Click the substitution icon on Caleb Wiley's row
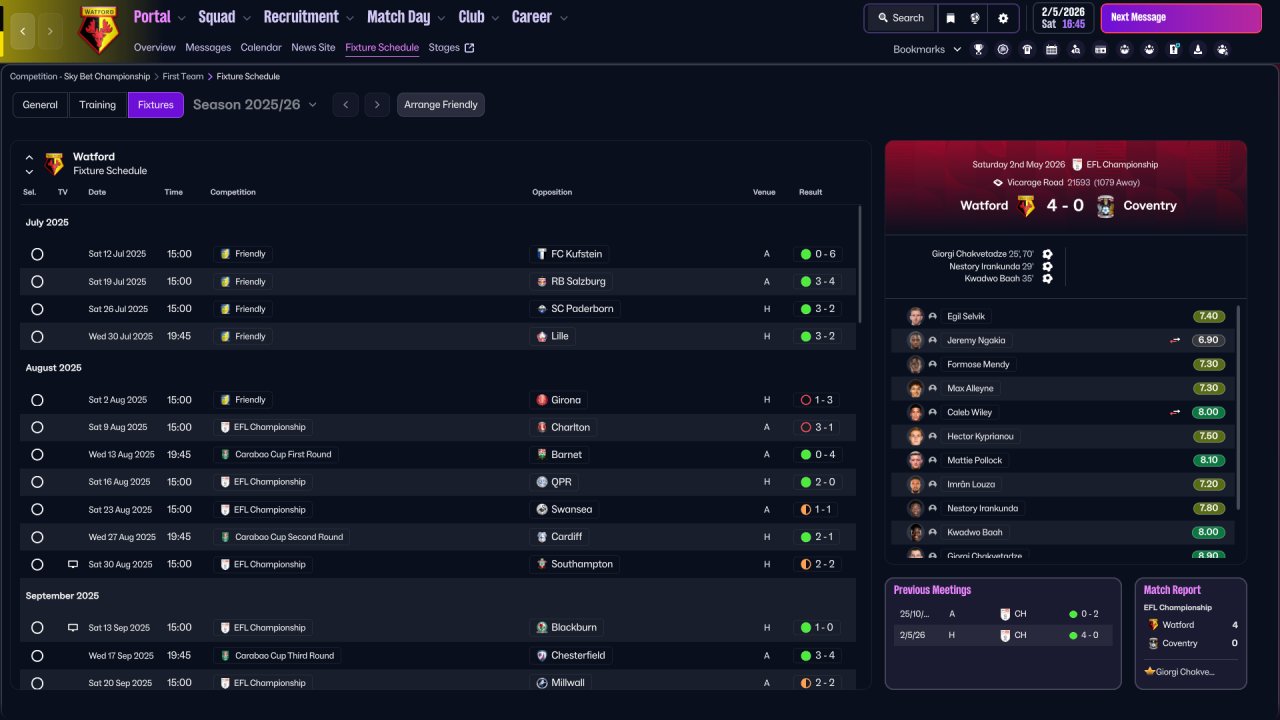 click(x=1175, y=412)
